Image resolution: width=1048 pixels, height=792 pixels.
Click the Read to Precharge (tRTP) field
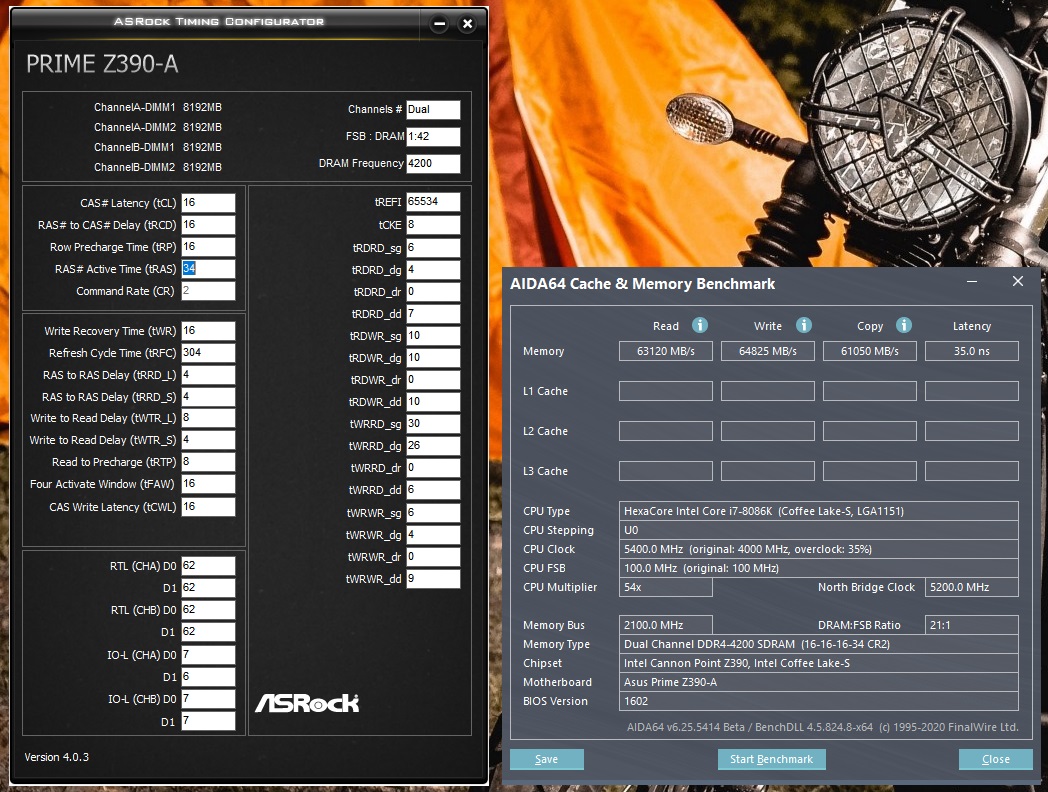tap(208, 462)
